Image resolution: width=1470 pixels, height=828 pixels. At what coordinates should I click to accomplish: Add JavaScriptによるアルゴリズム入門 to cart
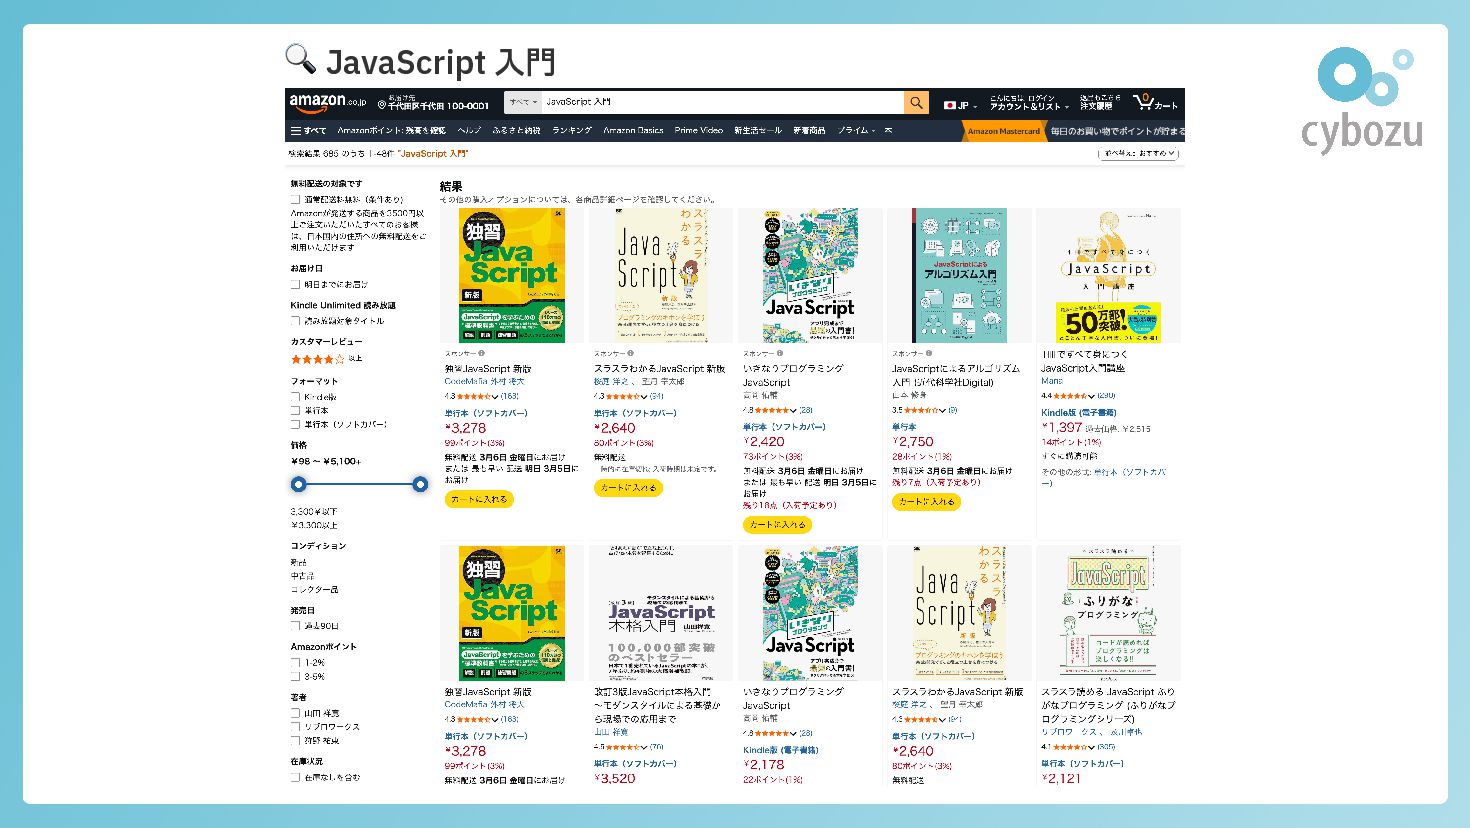tap(926, 502)
